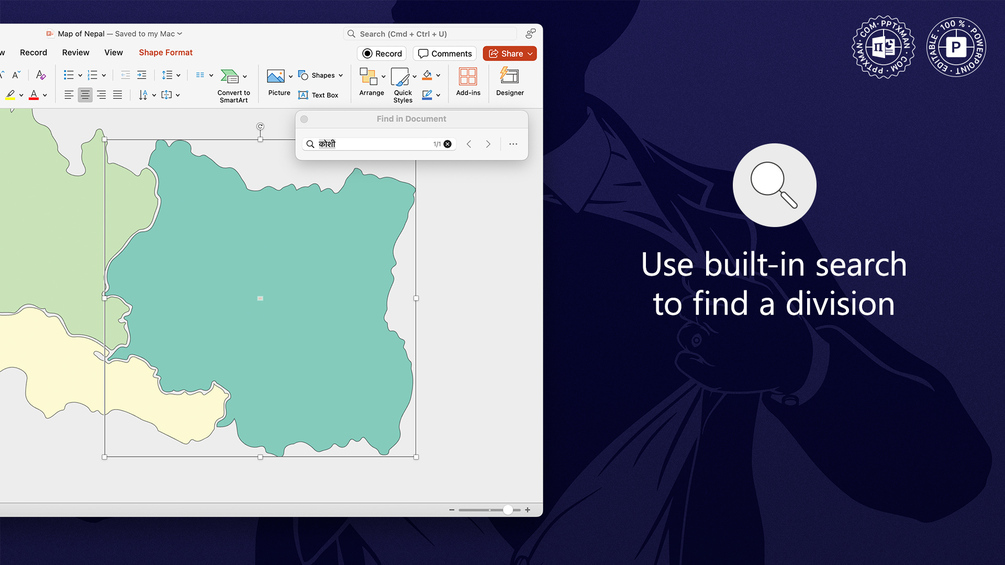The width and height of the screenshot is (1005, 565).
Task: Open align text vertical options
Action: (170, 95)
